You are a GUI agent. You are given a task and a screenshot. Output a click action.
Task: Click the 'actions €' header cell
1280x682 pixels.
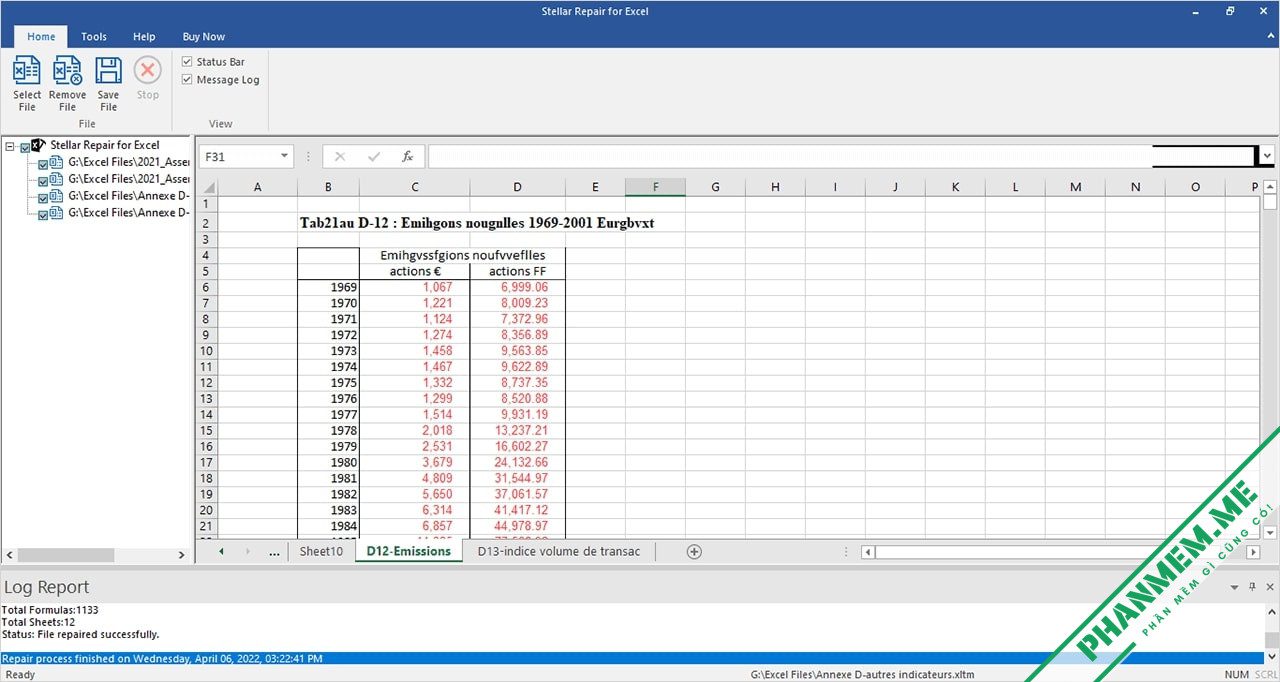[x=414, y=271]
